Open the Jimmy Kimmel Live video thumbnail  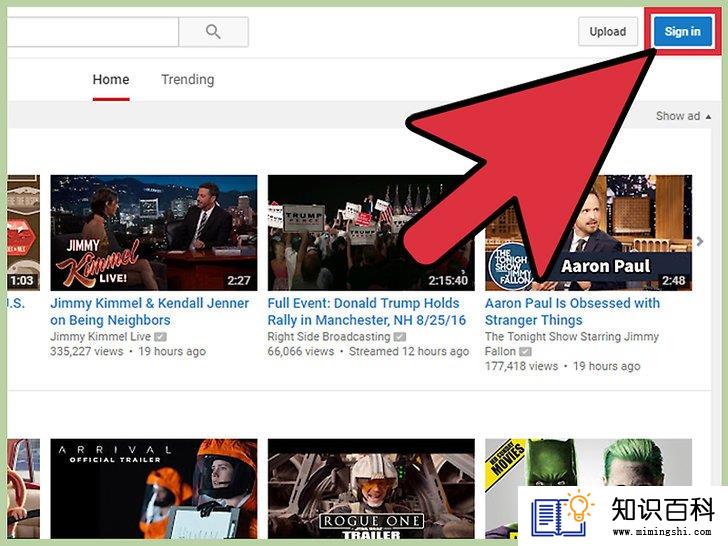point(154,233)
